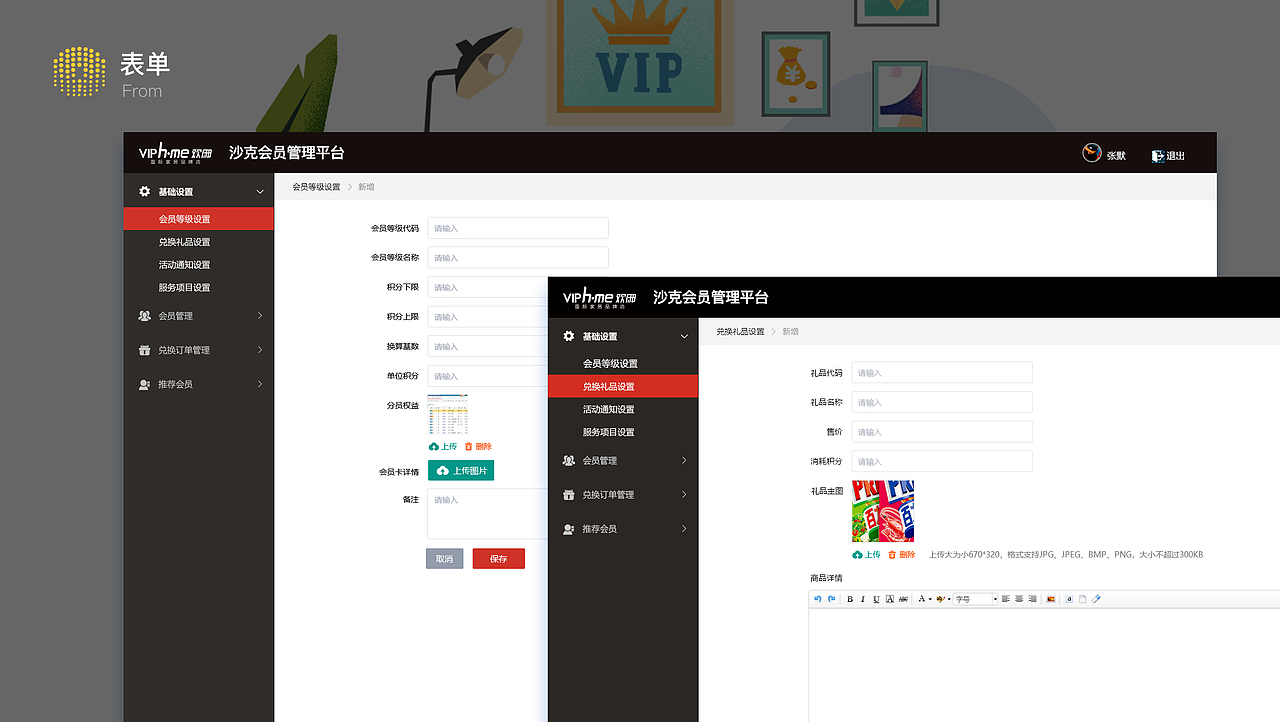Toggle bold formatting in the editor
This screenshot has width=1280, height=722.
(850, 599)
